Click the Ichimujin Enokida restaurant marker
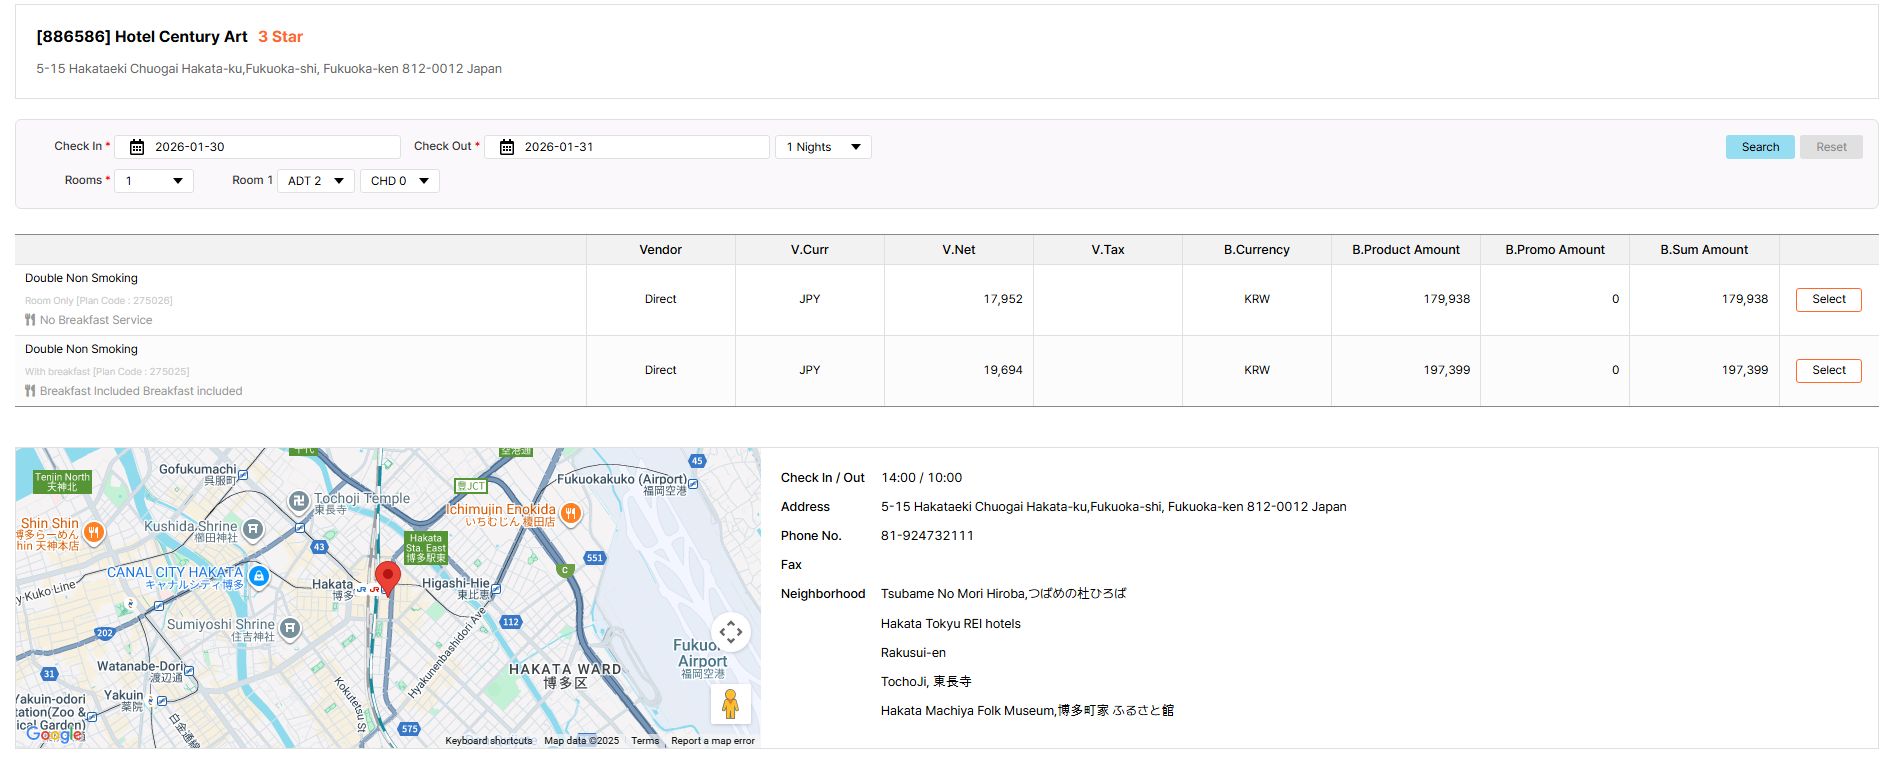This screenshot has width=1888, height=763. pos(571,514)
